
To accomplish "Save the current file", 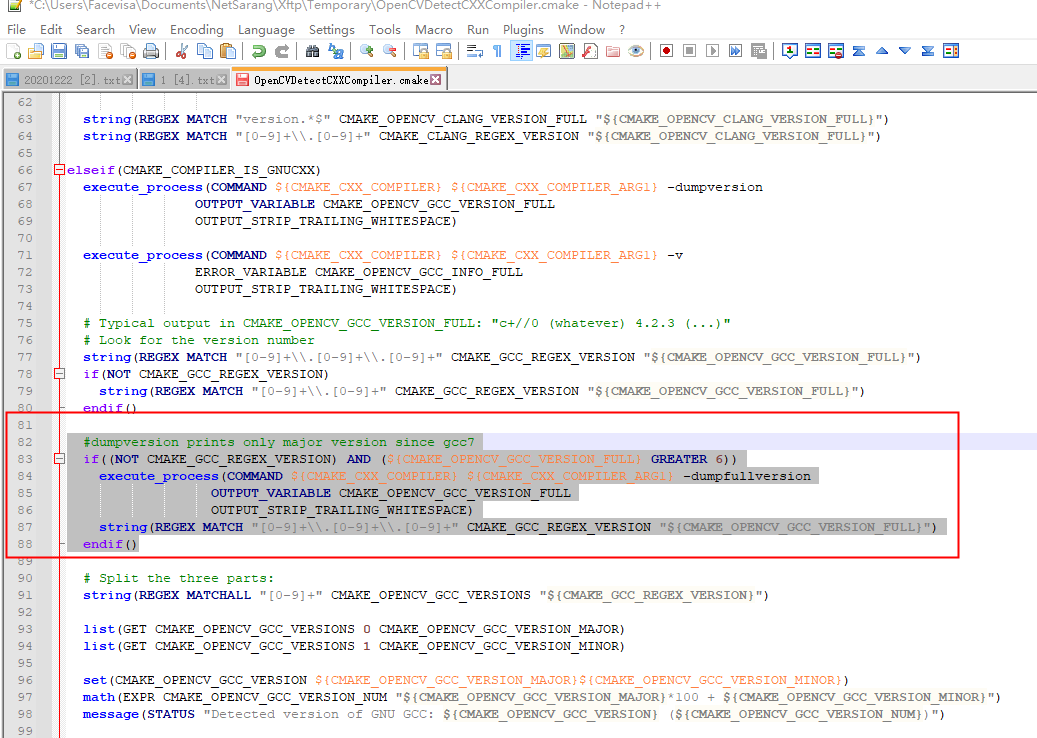I will coord(59,51).
